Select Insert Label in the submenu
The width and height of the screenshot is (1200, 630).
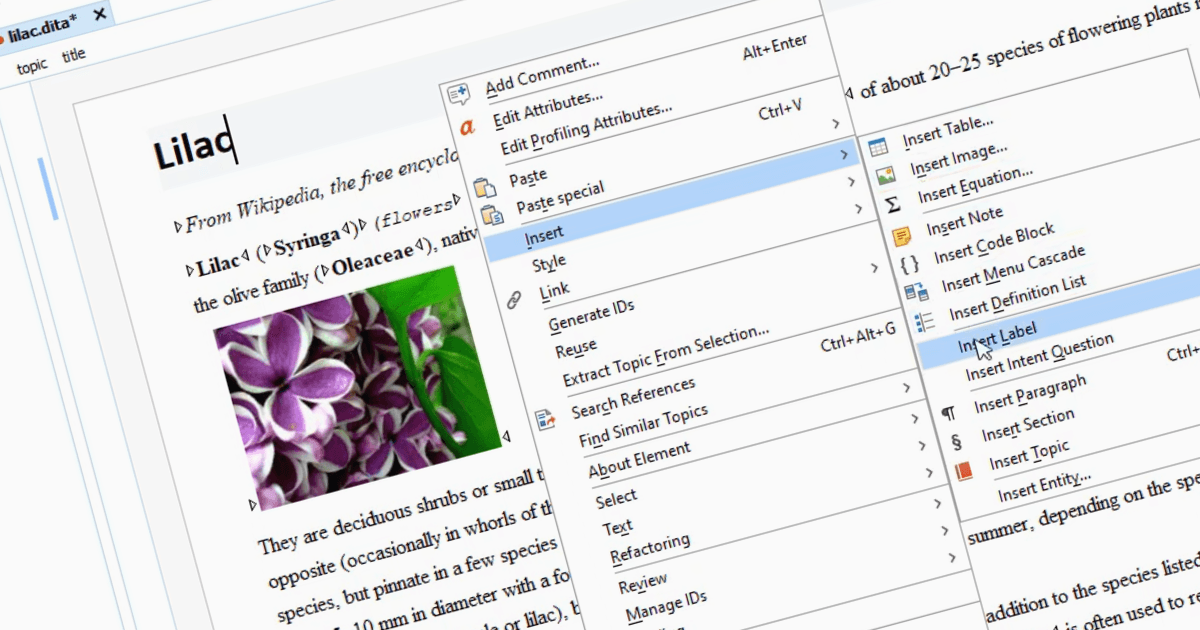996,338
